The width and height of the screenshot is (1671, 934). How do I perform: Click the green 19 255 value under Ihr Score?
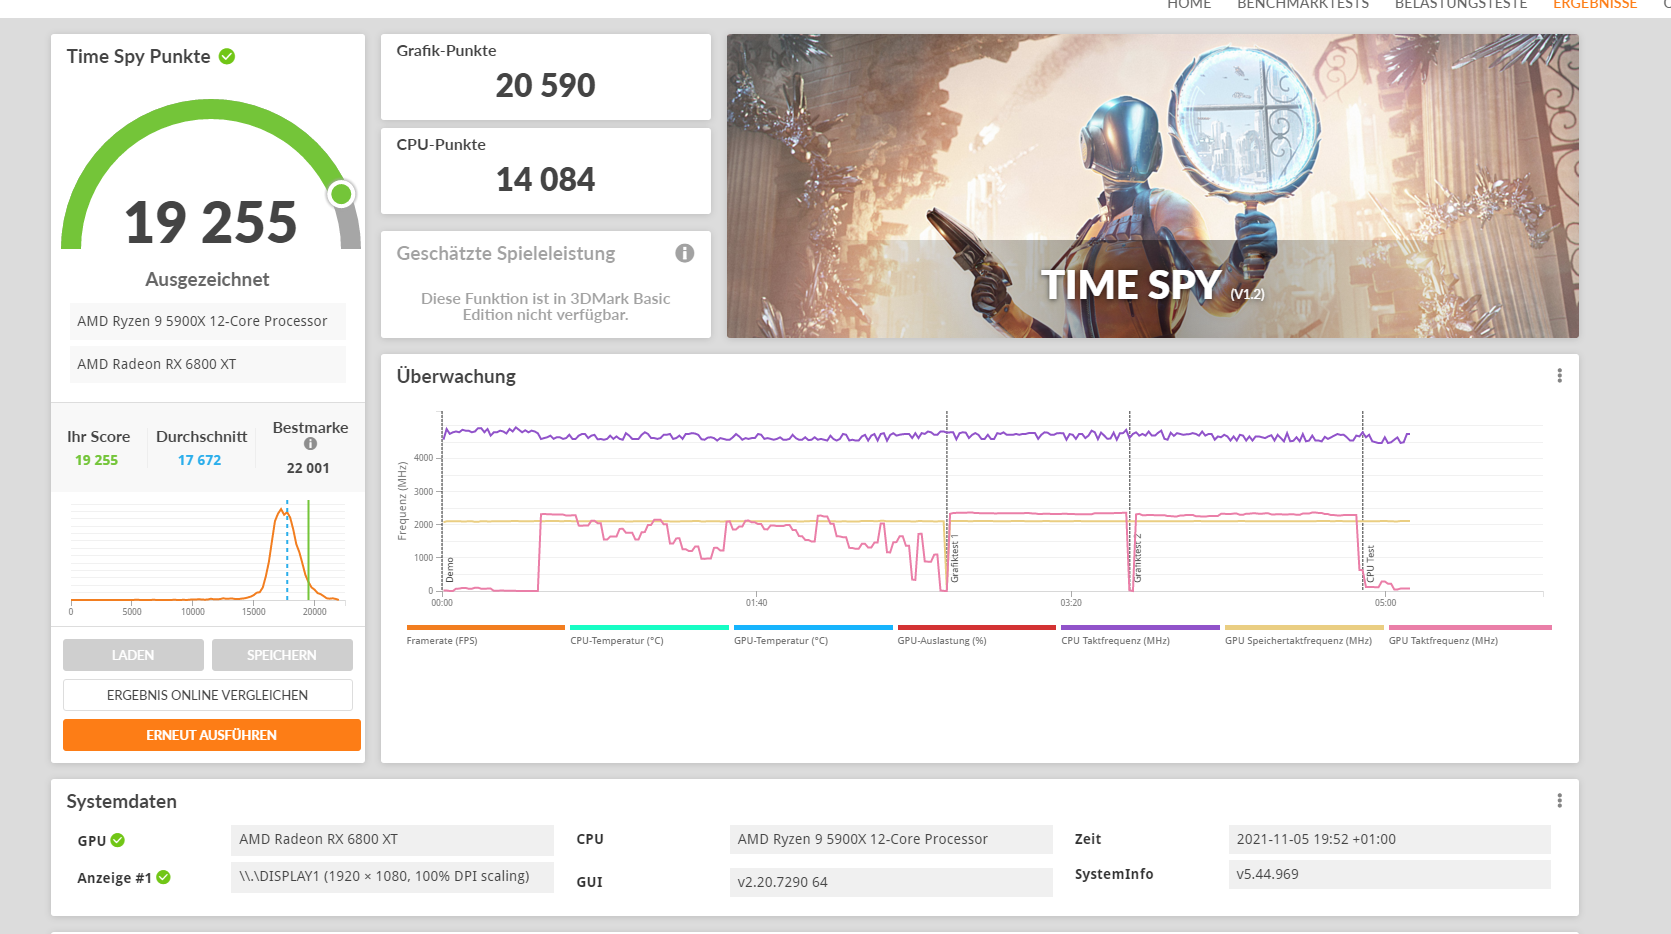(x=96, y=460)
